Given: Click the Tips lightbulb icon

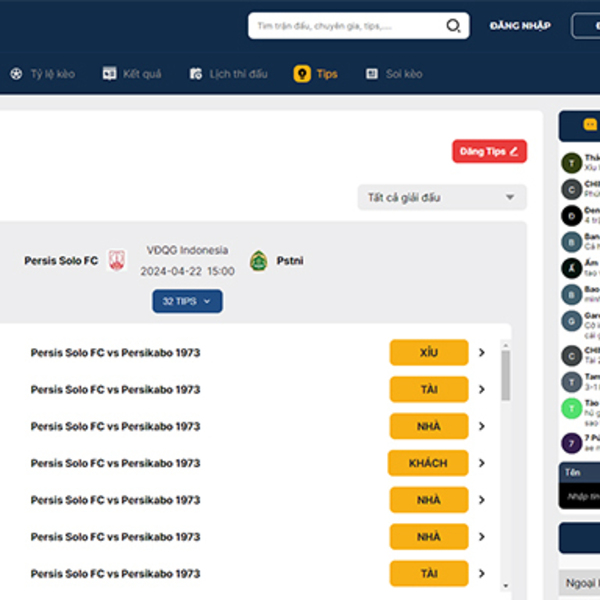Looking at the screenshot, I should pos(302,74).
